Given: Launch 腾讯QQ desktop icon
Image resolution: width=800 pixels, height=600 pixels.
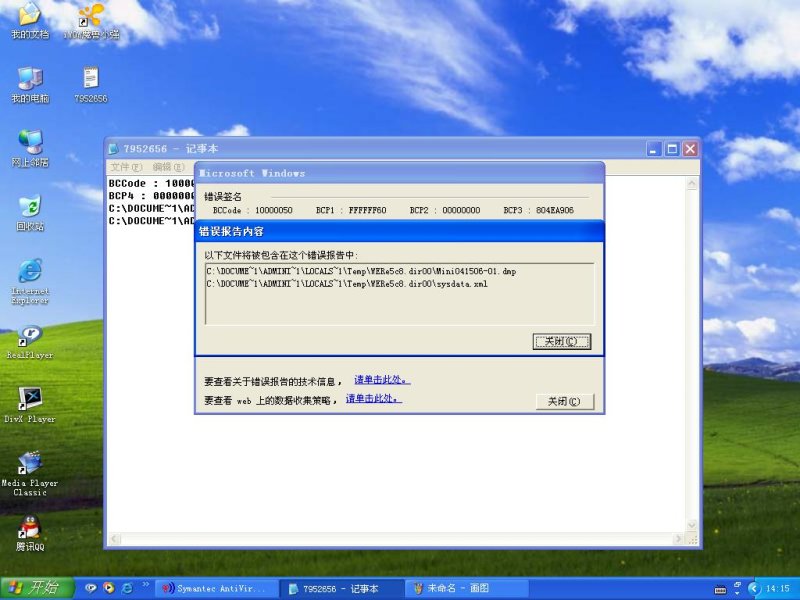Looking at the screenshot, I should (x=29, y=528).
